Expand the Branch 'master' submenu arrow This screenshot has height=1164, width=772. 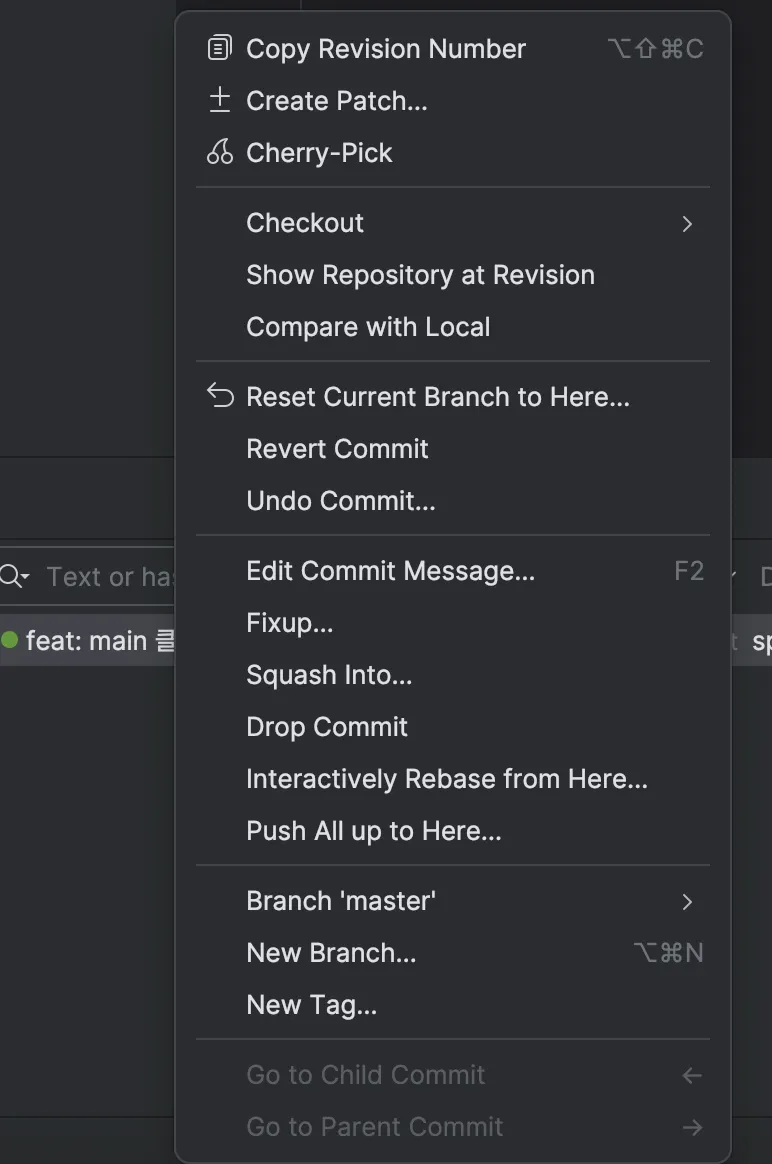pos(687,901)
